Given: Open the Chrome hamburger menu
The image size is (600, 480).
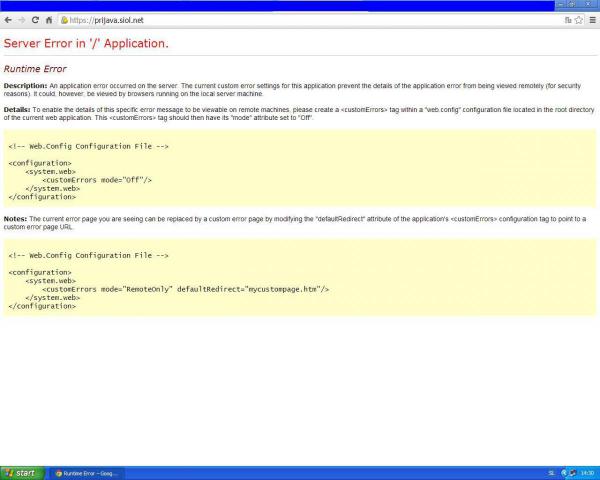Looking at the screenshot, I should pos(592,20).
